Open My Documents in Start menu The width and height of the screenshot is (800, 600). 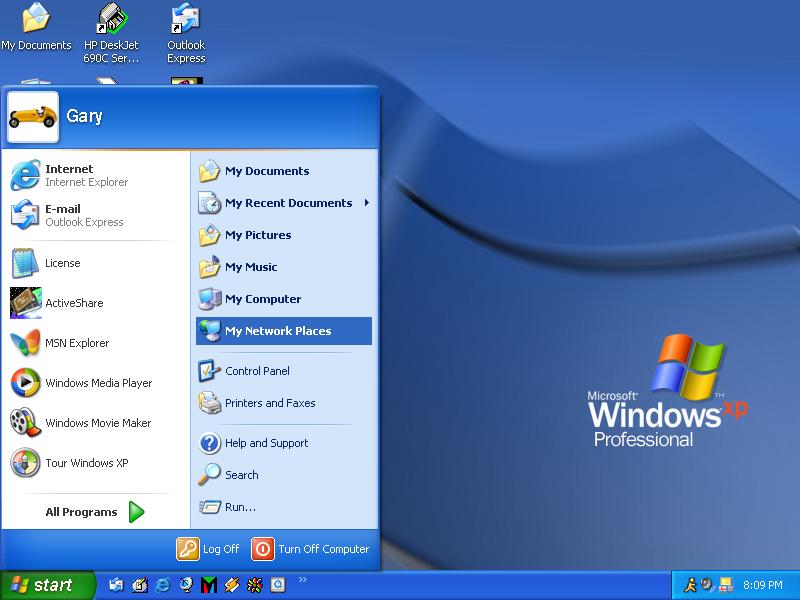[284, 171]
